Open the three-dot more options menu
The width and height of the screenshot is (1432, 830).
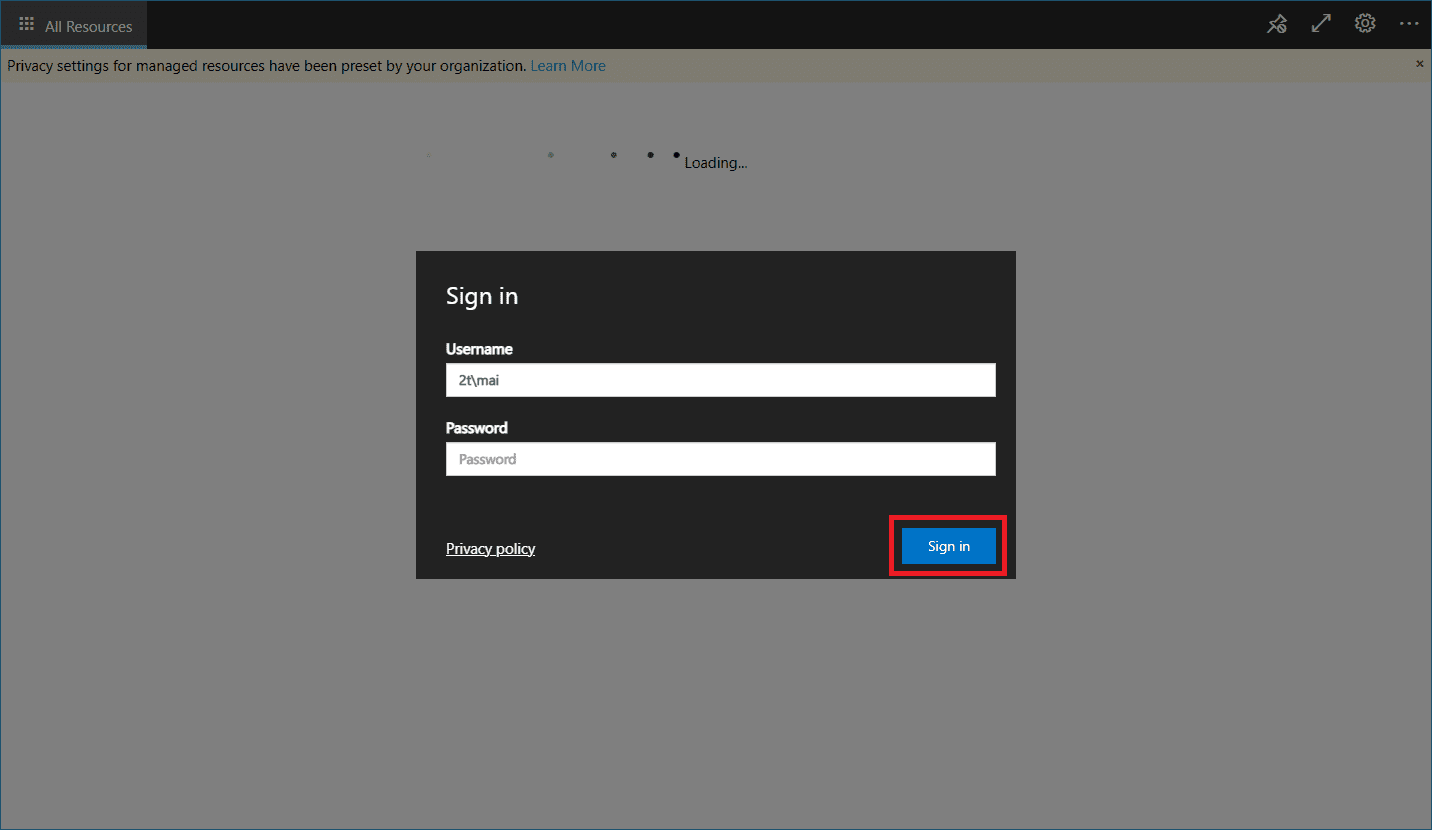1409,24
